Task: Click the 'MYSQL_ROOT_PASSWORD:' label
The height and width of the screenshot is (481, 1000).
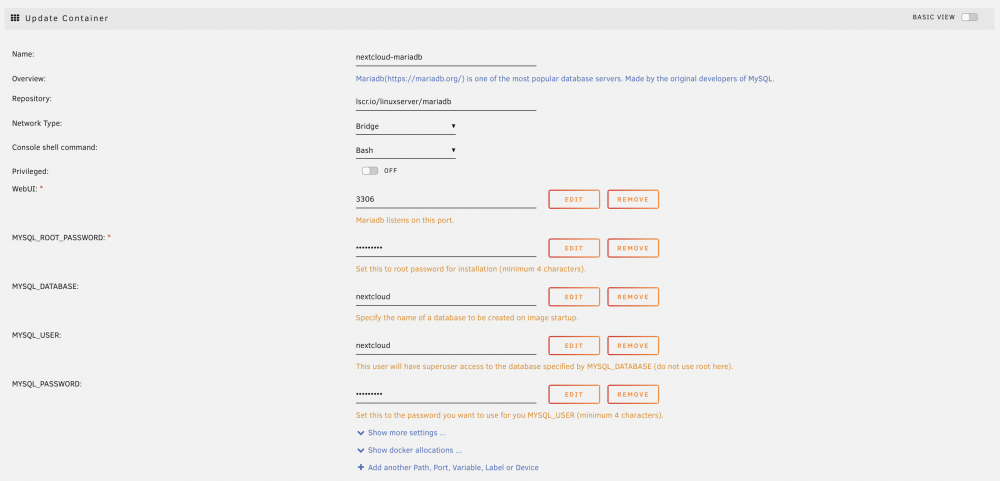Action: (58, 237)
